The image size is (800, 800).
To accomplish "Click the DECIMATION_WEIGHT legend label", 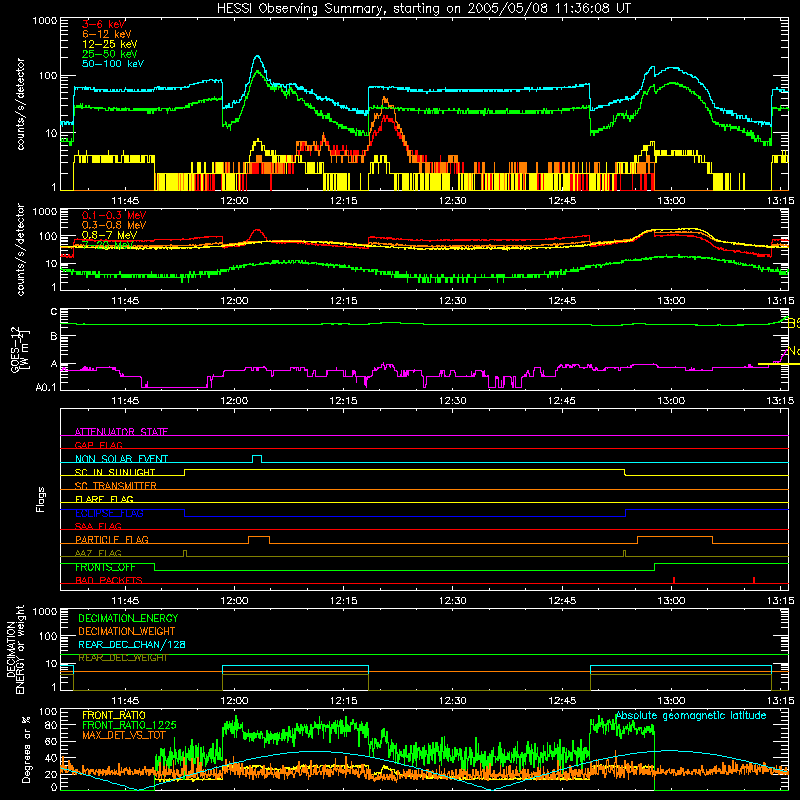I will pos(127,631).
